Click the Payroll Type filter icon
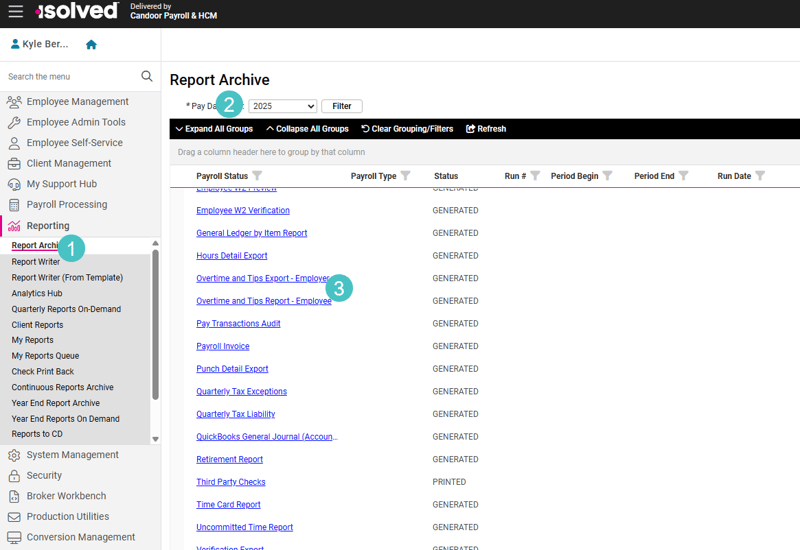The width and height of the screenshot is (800, 550). (x=406, y=176)
